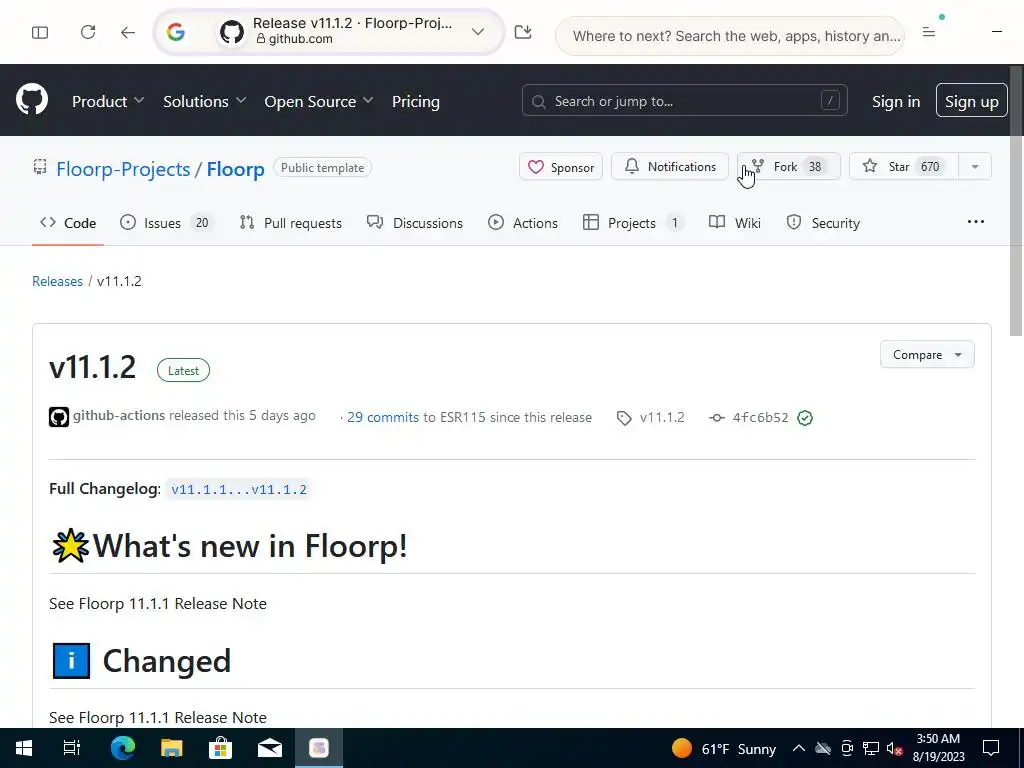This screenshot has height=768, width=1024.
Task: Show more repository tabs via ellipsis
Action: pyautogui.click(x=976, y=222)
